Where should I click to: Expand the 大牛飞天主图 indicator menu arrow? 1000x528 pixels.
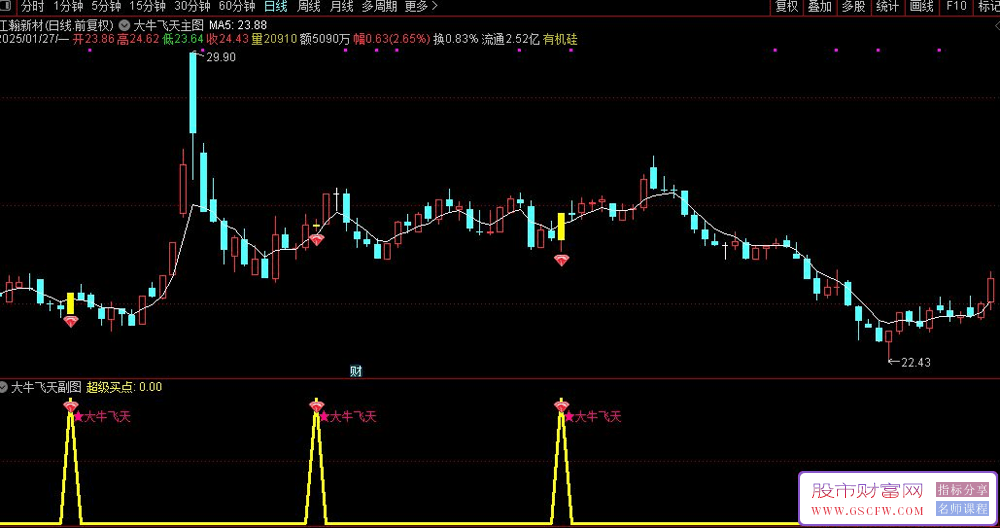(124, 26)
